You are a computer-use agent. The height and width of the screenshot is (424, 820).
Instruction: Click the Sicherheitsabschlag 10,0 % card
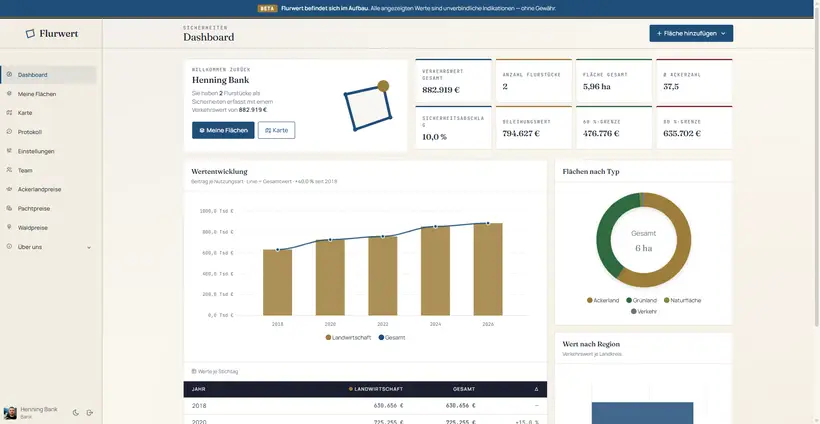tap(453, 128)
